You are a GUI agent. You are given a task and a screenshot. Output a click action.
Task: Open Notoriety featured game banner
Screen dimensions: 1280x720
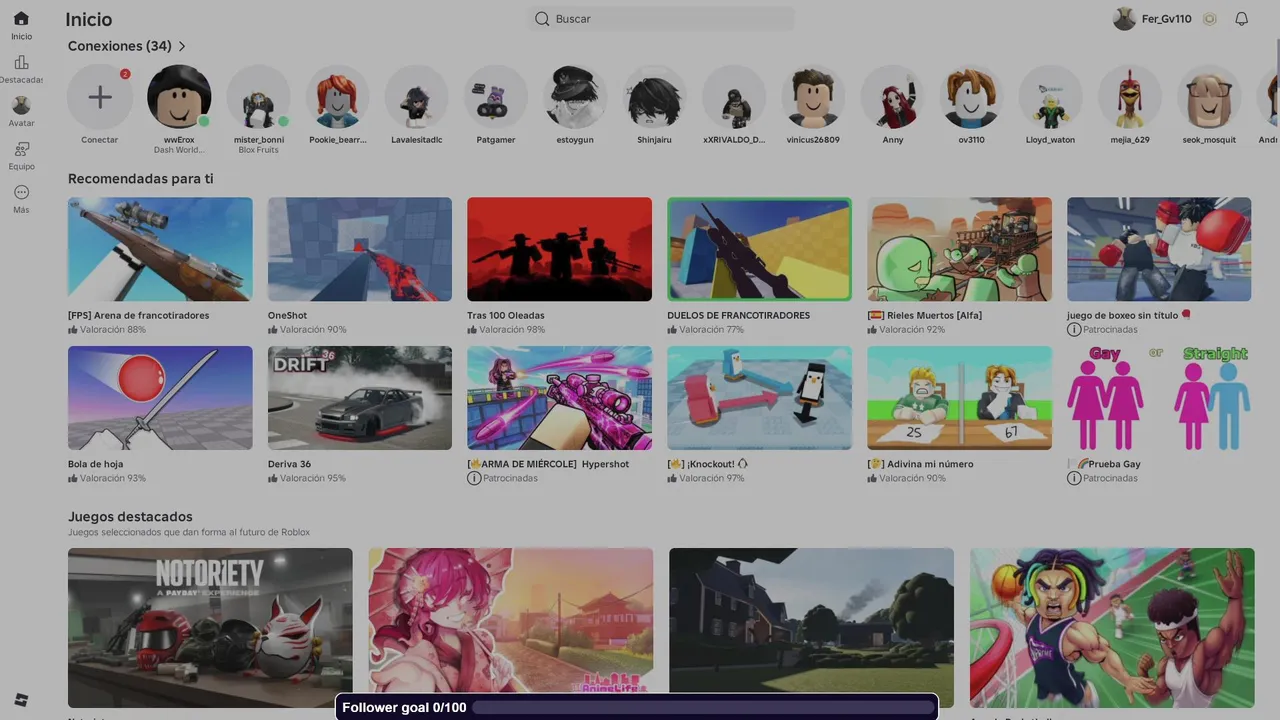click(210, 628)
